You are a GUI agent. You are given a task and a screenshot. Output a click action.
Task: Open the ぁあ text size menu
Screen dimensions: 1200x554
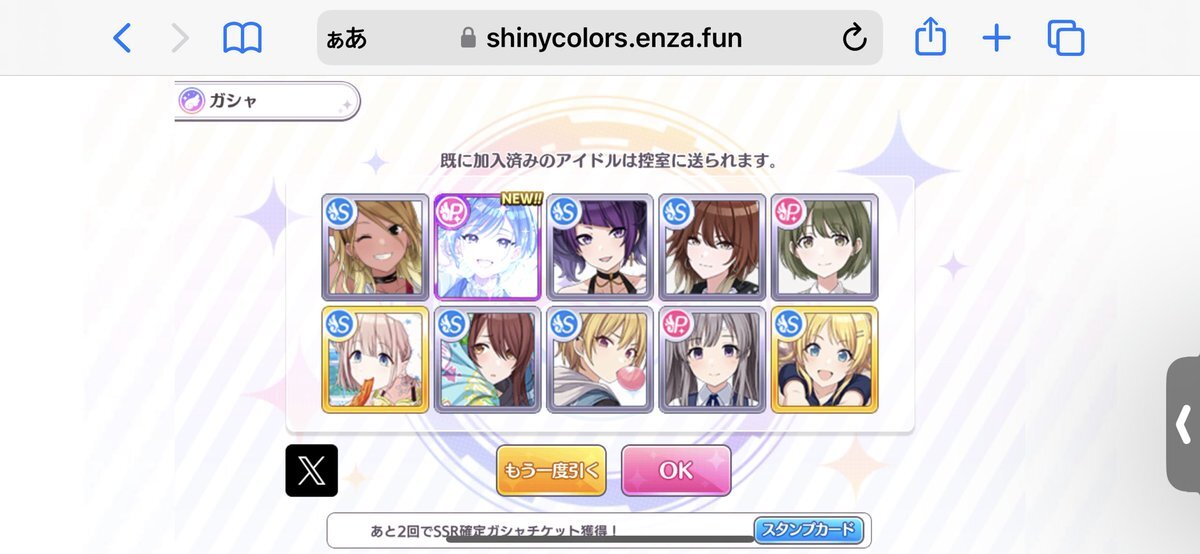[347, 39]
